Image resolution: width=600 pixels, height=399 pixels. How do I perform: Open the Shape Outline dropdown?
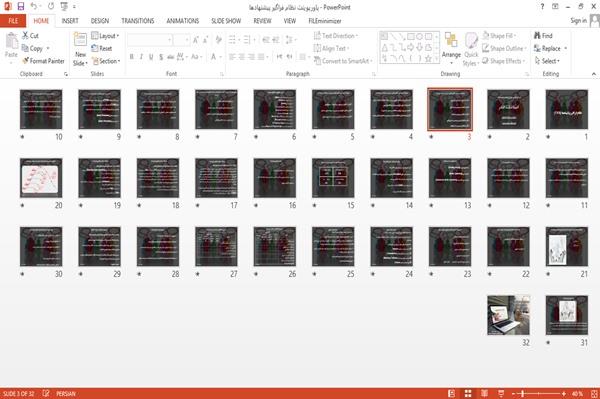[505, 48]
